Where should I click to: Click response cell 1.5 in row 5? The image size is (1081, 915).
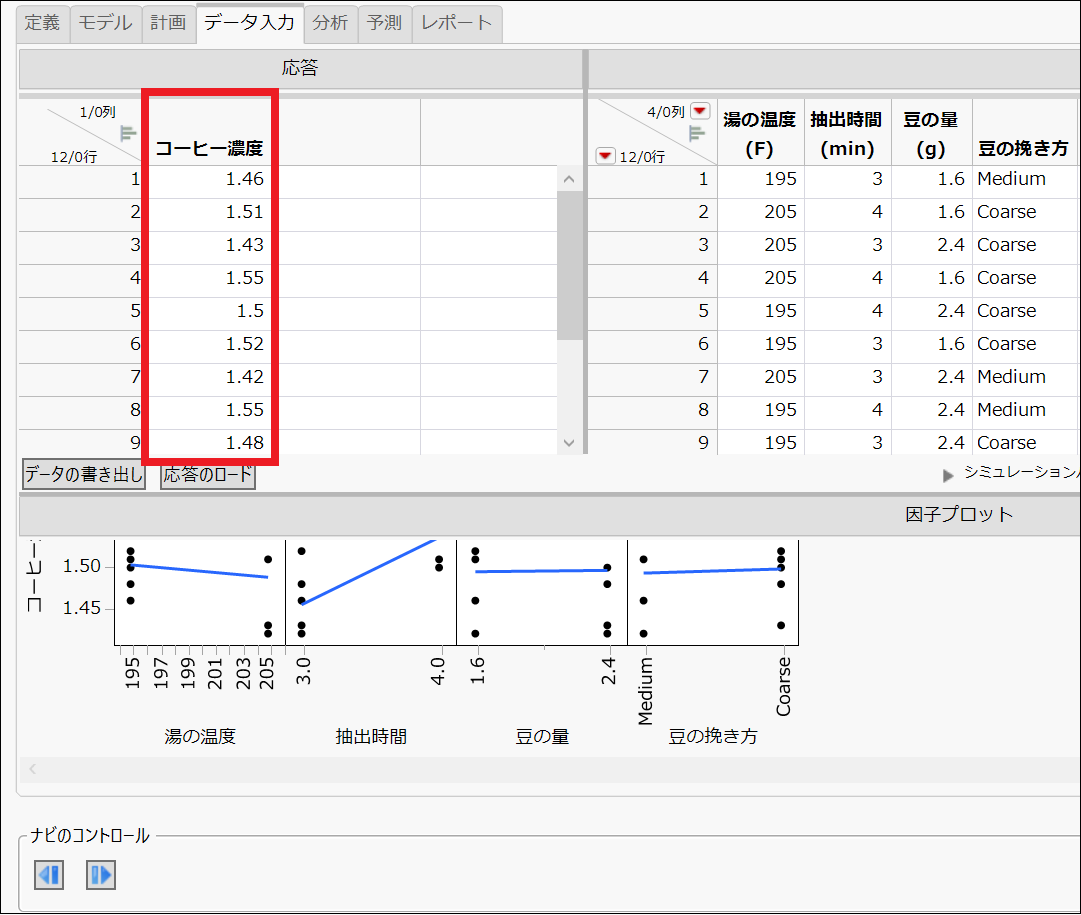(210, 311)
